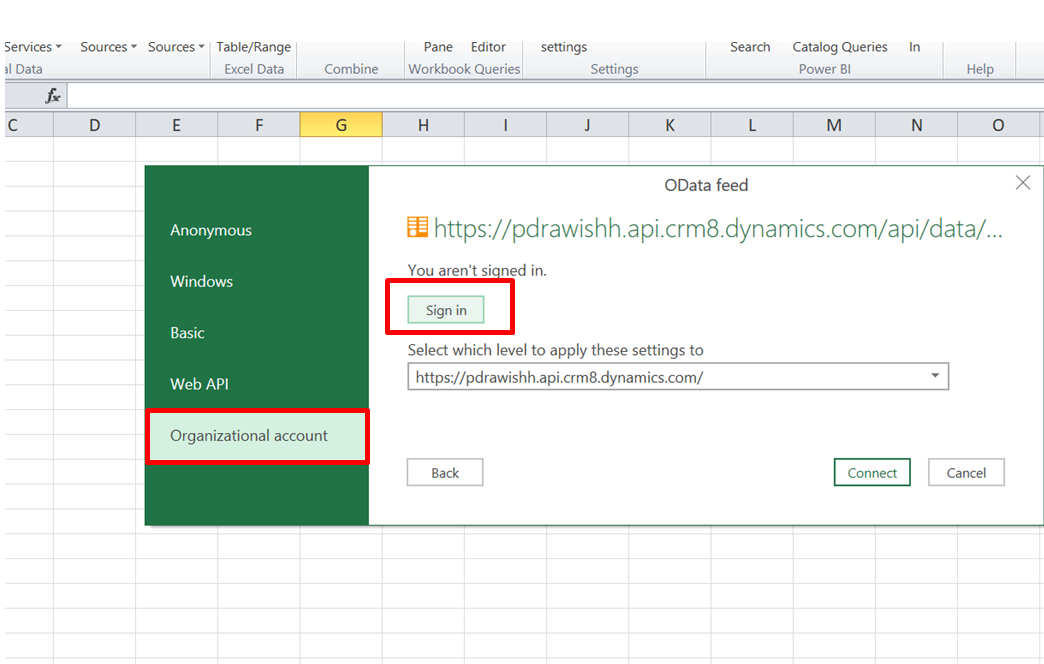Go Back in the OData dialog

tap(445, 473)
